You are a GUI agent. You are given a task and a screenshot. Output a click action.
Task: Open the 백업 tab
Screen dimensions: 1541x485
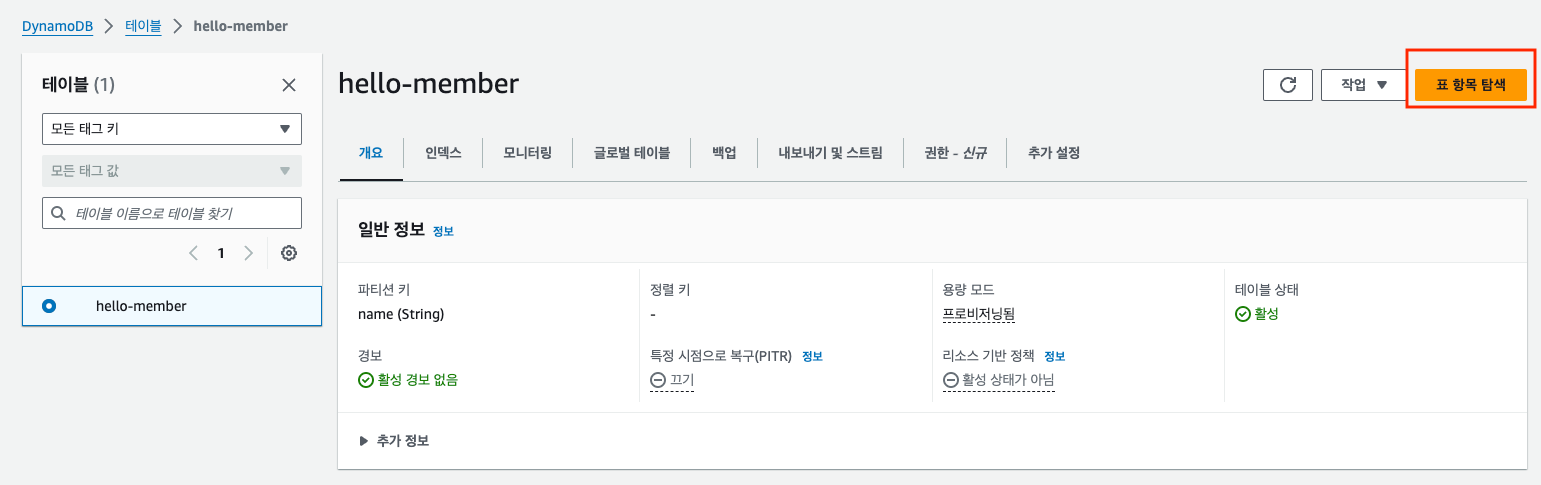point(725,153)
